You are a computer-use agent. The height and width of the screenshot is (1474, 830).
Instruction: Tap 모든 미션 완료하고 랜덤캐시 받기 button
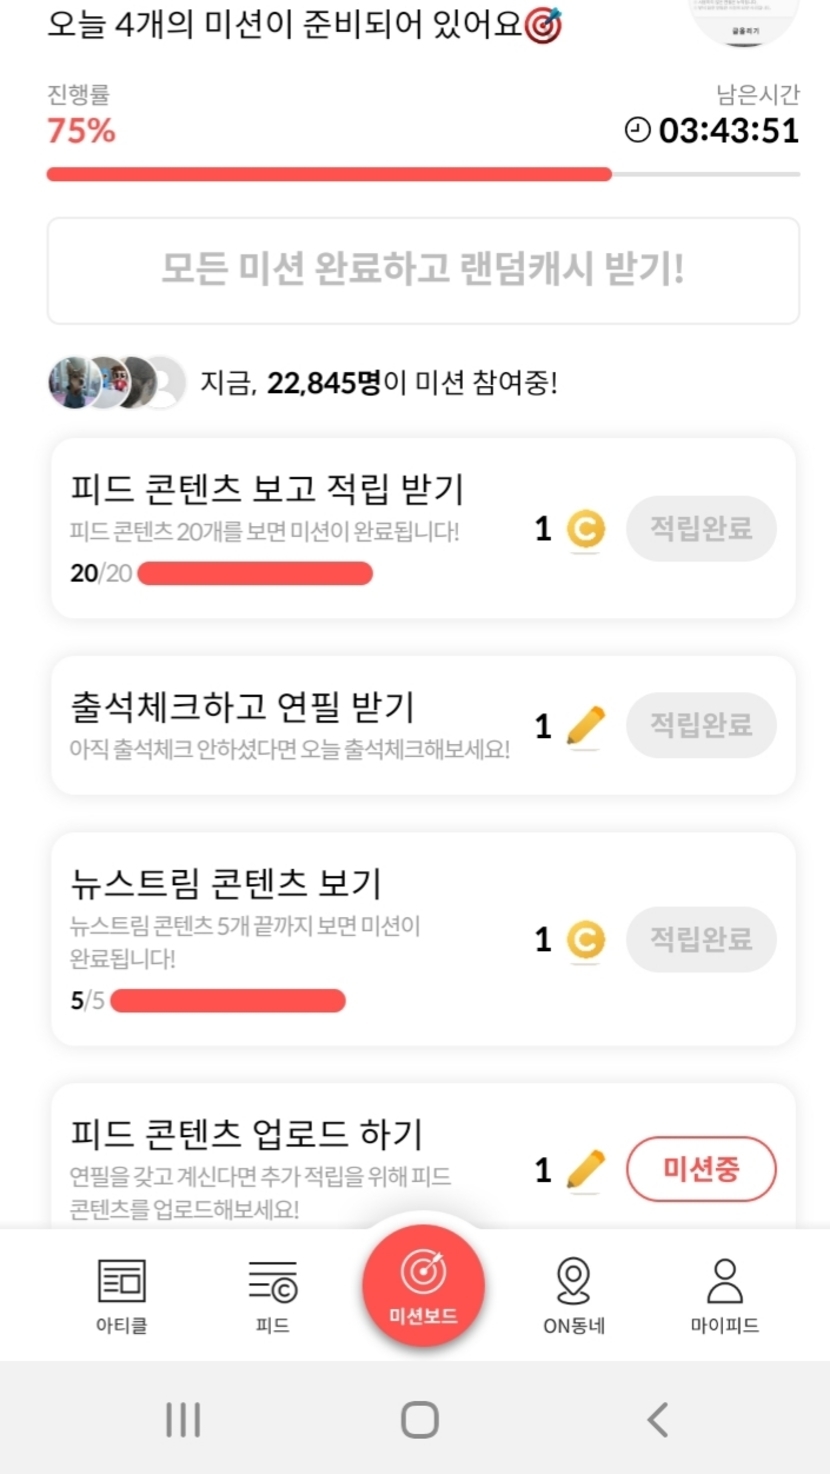(x=423, y=270)
